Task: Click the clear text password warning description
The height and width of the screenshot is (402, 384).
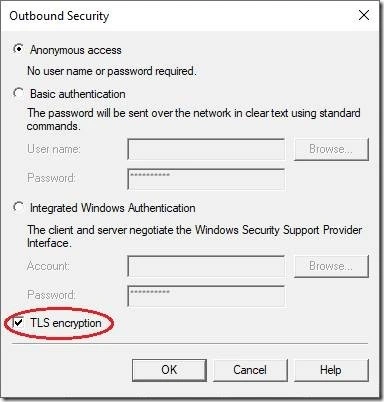Action: 194,119
